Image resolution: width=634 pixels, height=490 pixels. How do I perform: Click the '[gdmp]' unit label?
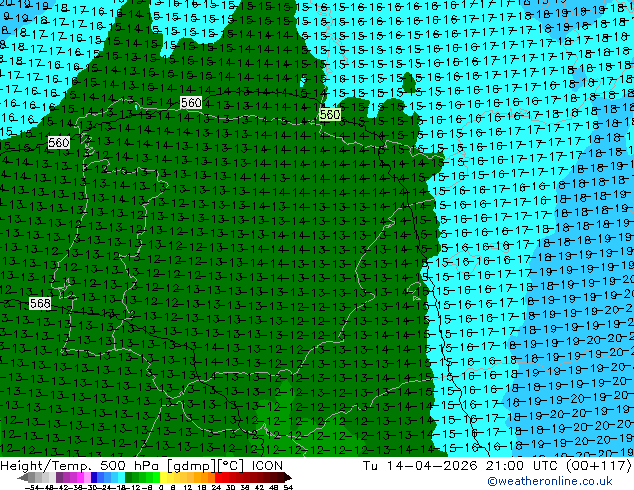click(191, 466)
